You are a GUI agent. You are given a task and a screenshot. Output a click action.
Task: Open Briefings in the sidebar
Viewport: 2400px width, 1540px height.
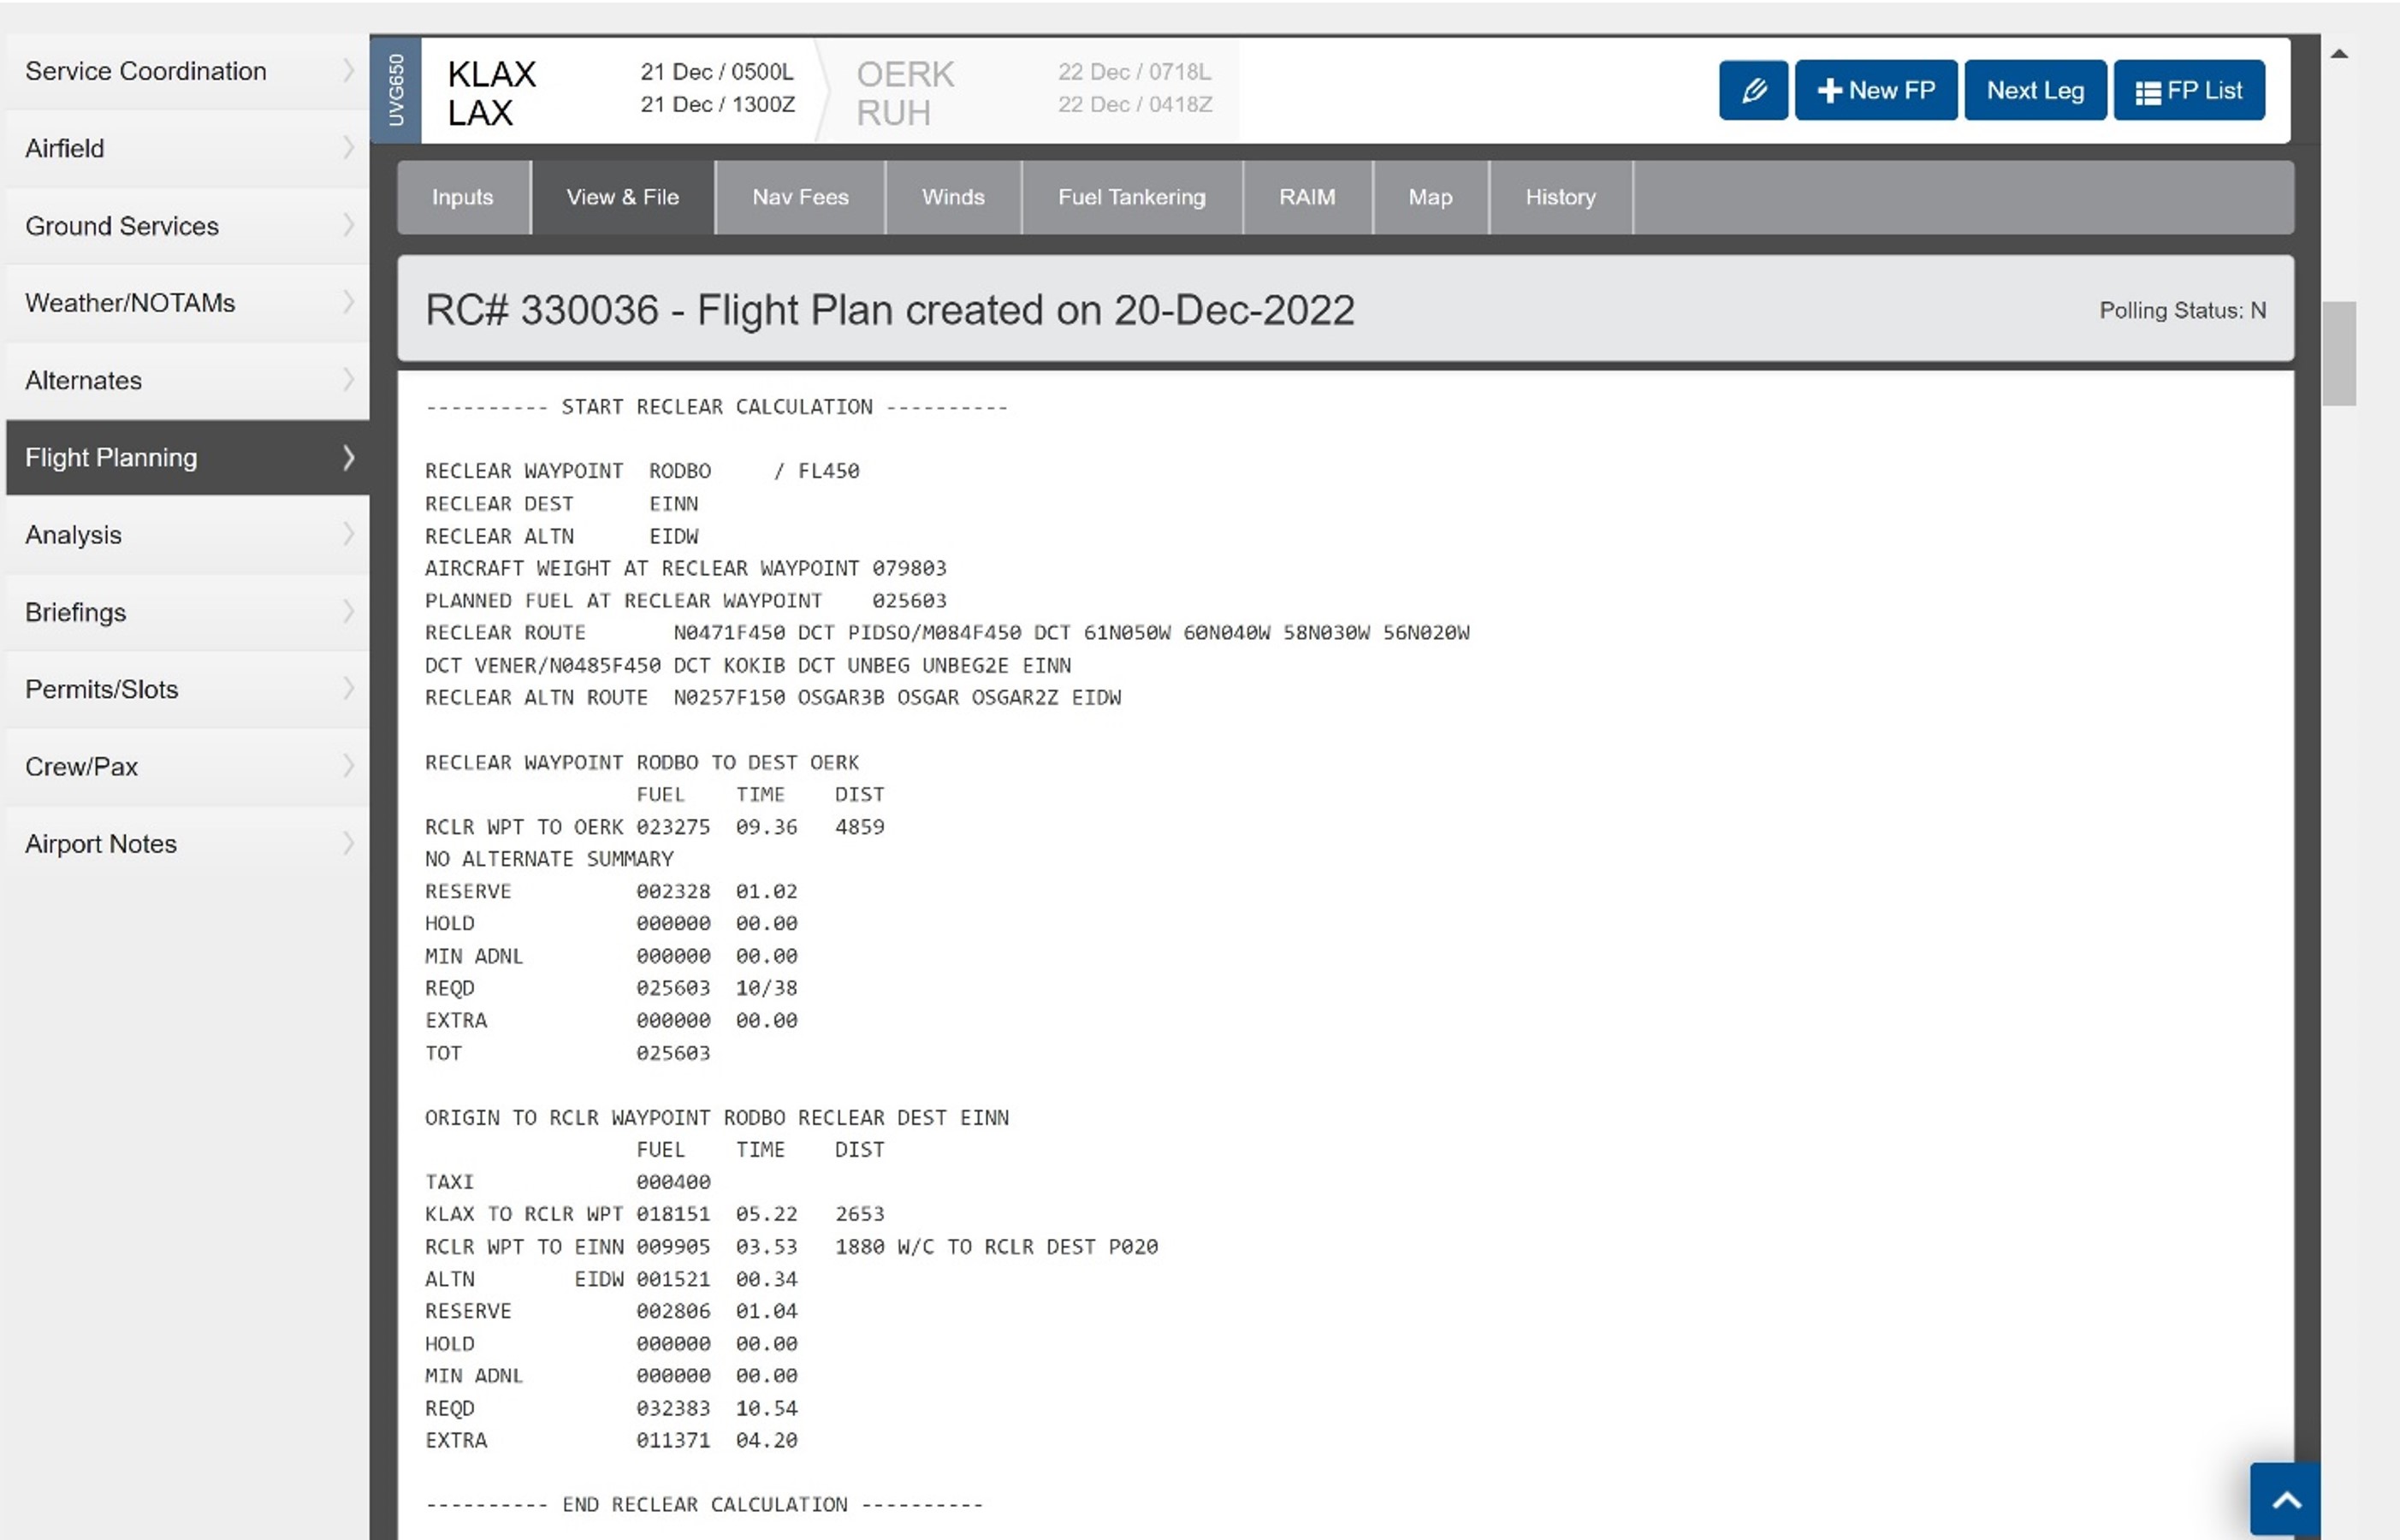[x=187, y=612]
